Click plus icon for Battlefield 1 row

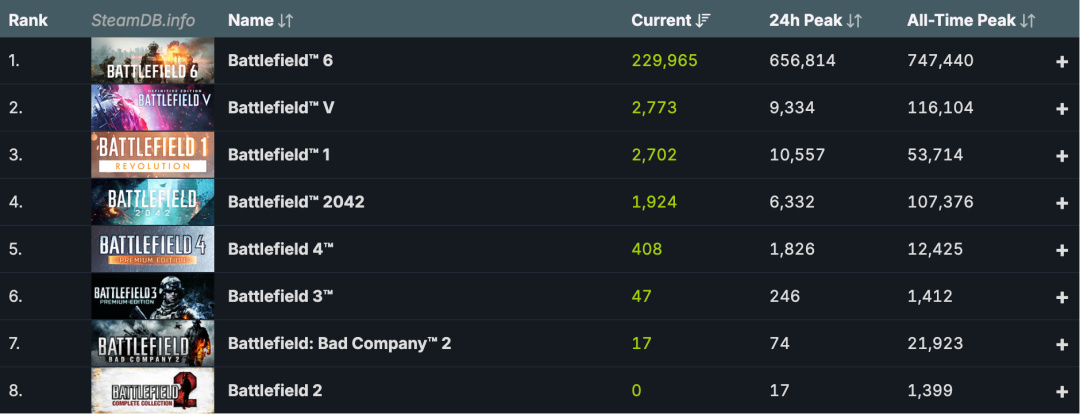[x=1061, y=155]
